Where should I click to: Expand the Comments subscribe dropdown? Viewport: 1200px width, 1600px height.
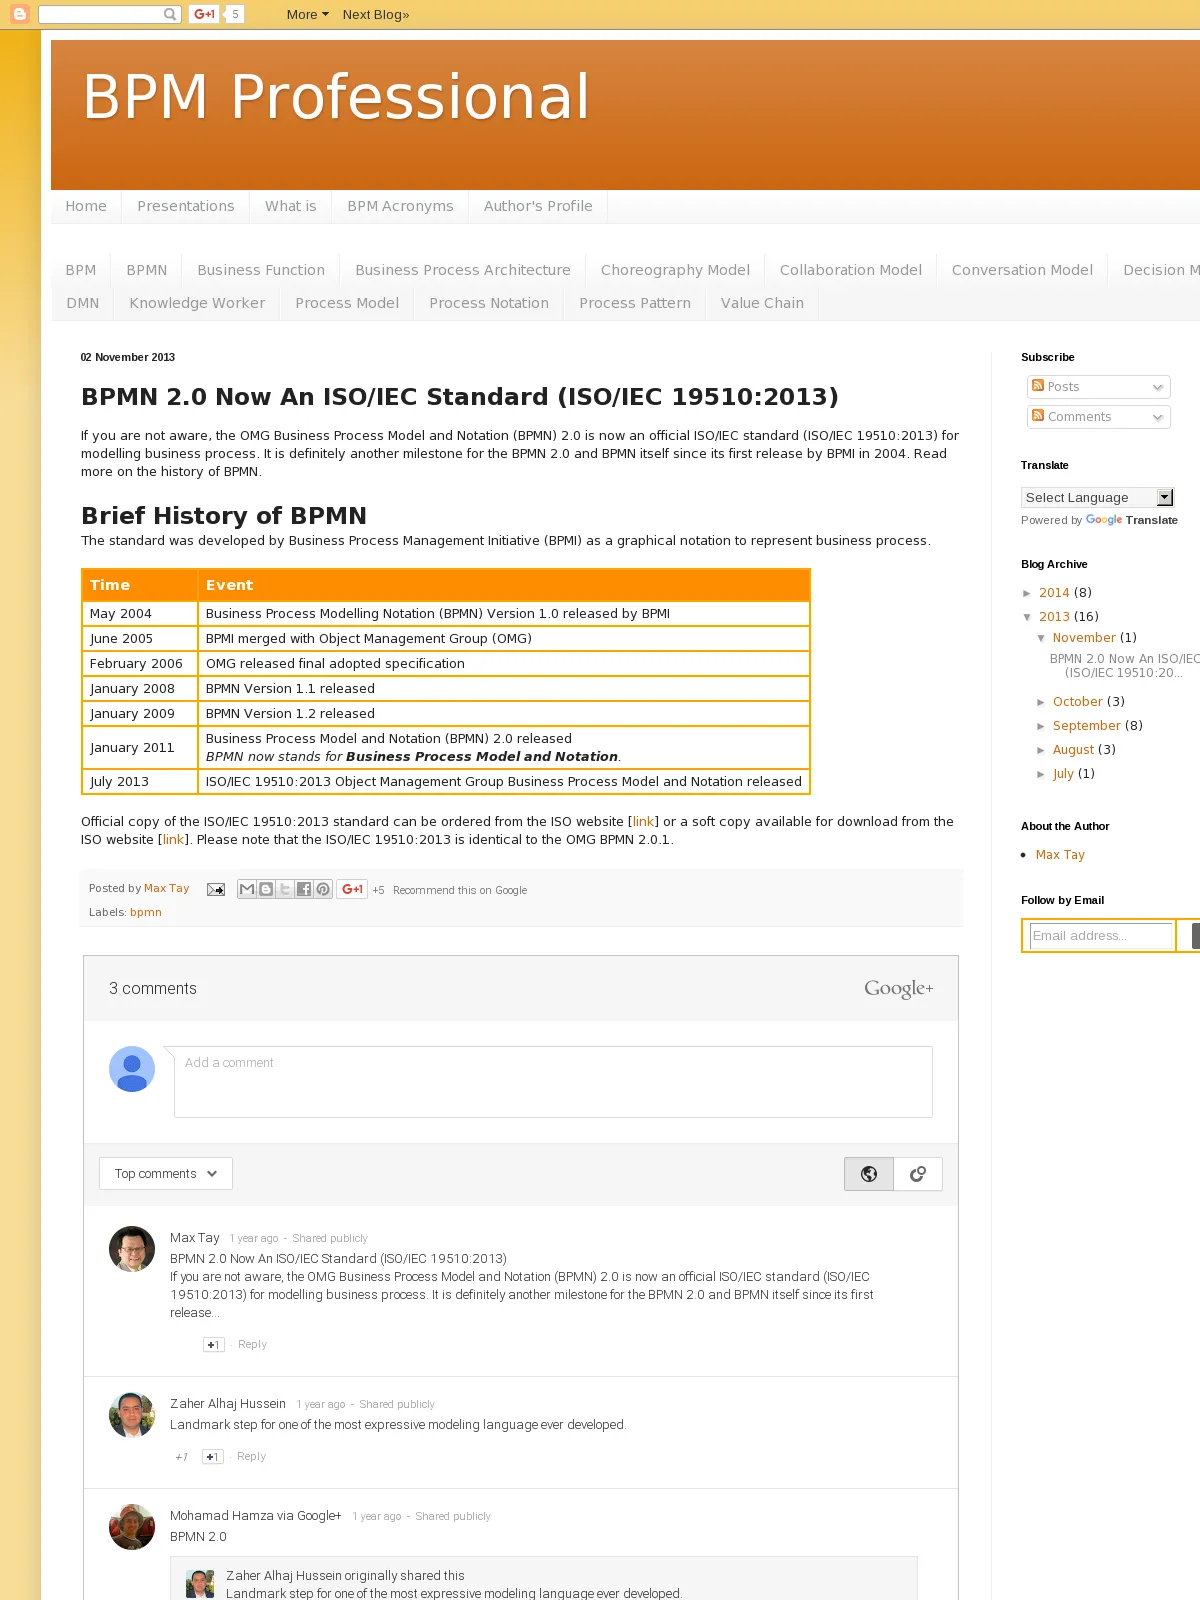pos(1158,417)
